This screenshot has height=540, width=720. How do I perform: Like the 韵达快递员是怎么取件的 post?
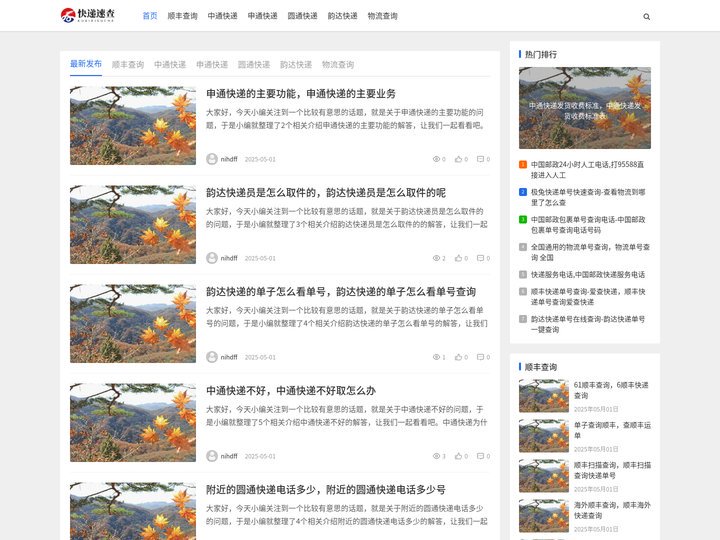(458, 258)
